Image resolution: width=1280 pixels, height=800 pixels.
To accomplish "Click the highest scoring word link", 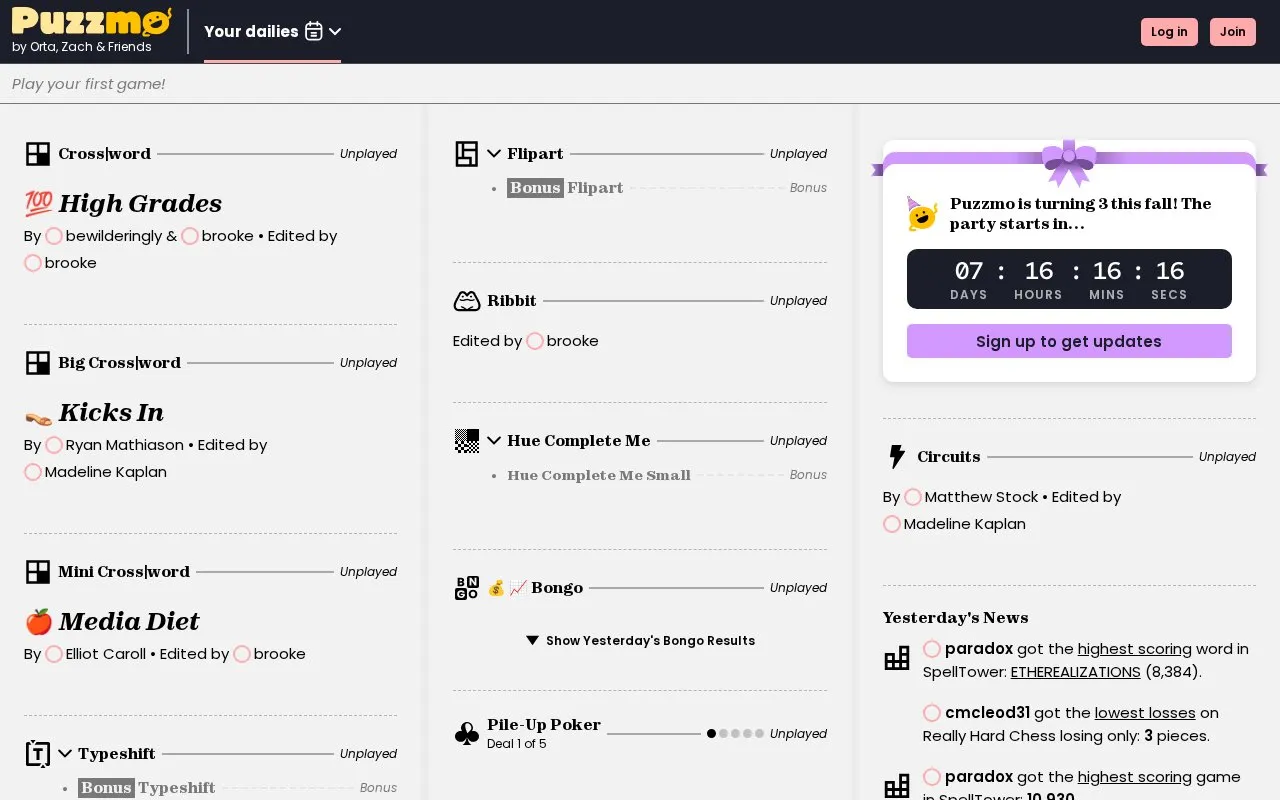I will click(1134, 649).
